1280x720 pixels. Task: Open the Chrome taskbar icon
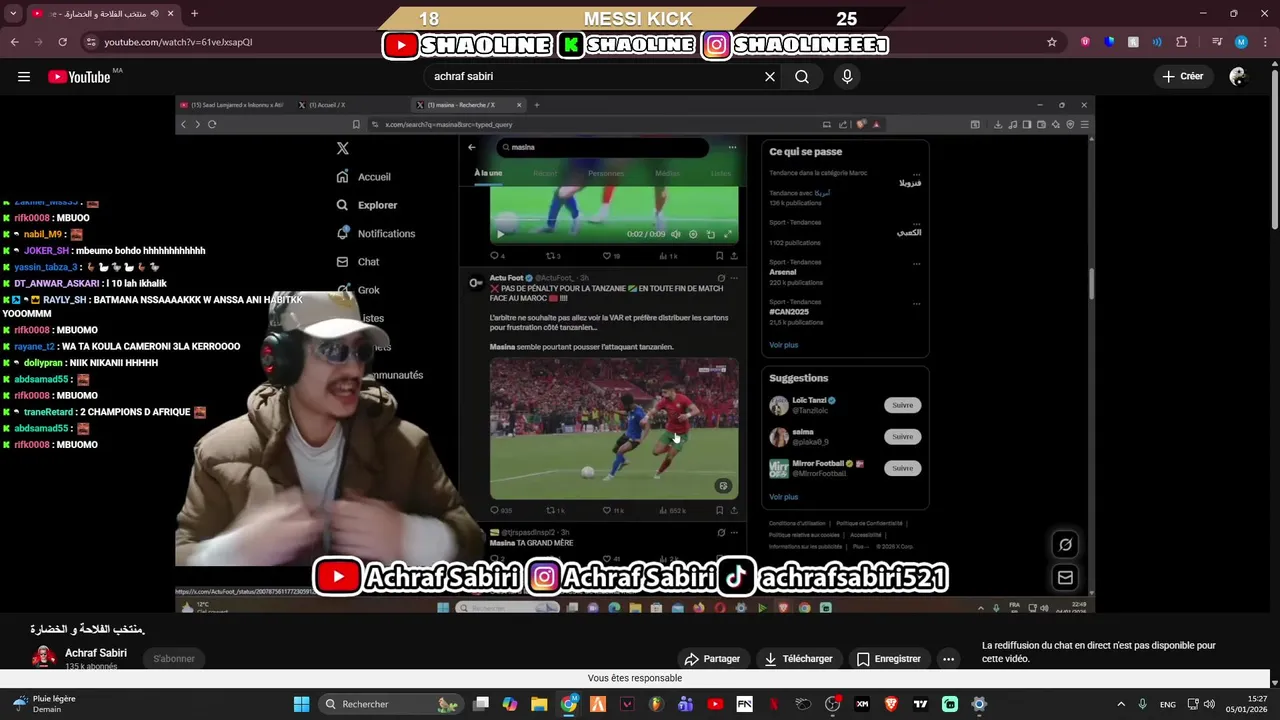click(569, 704)
